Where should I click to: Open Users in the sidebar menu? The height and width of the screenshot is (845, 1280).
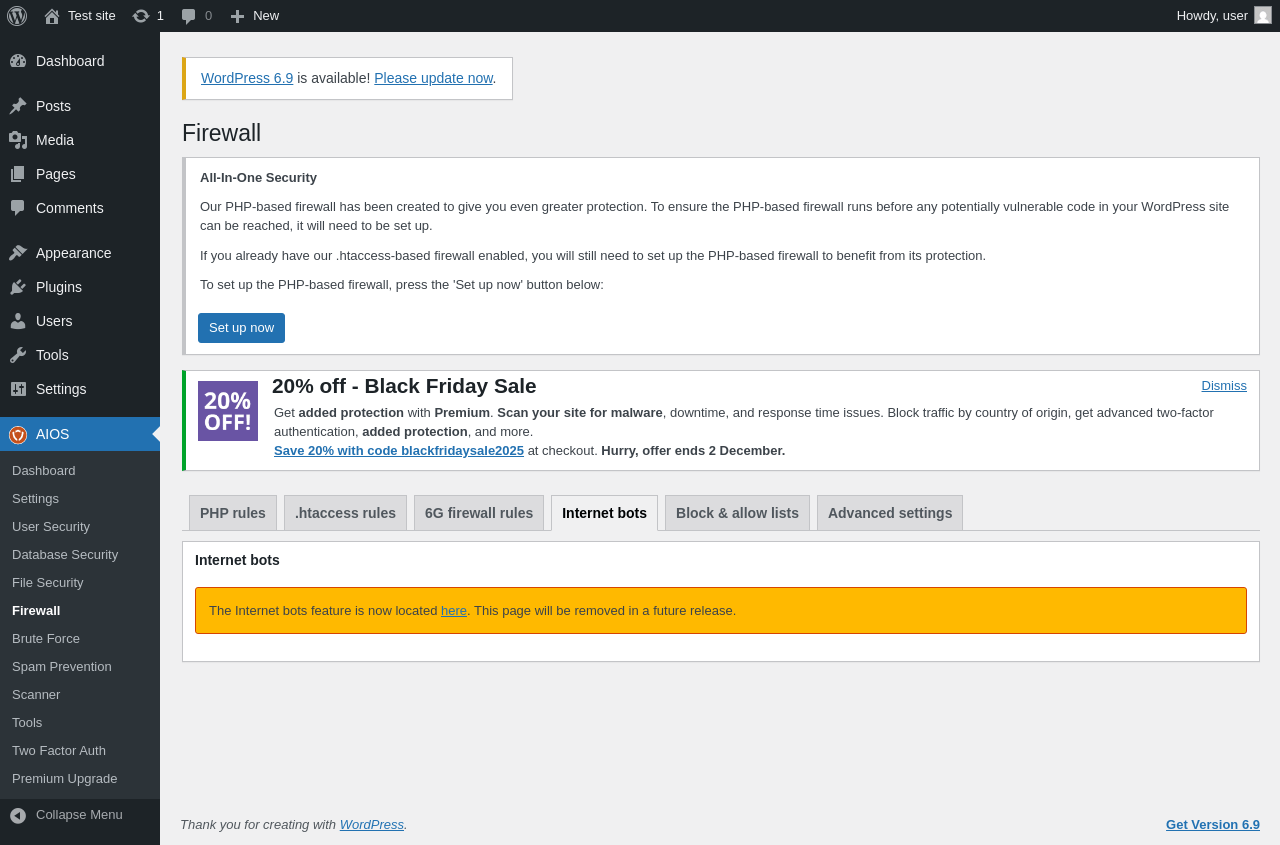click(80, 321)
